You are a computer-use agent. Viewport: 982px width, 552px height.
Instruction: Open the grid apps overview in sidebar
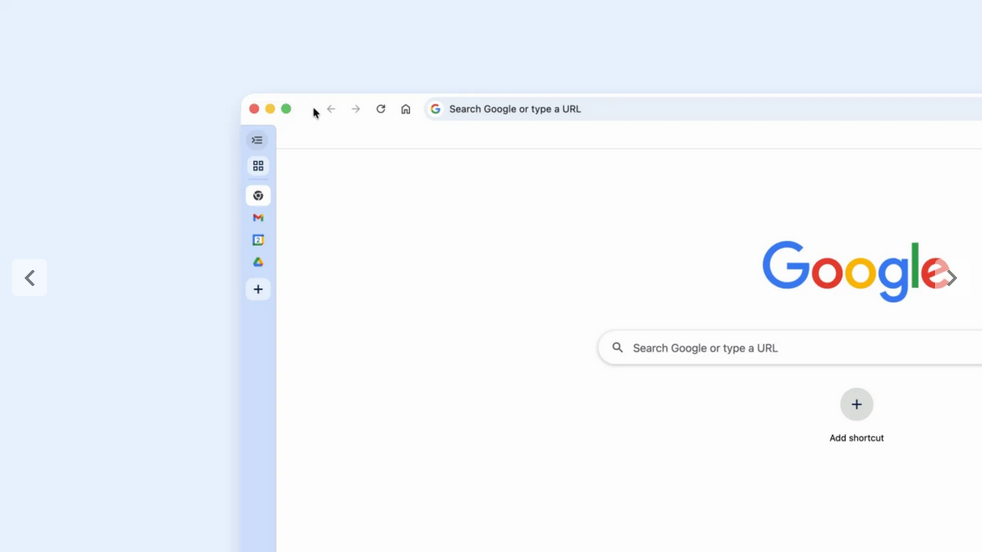[x=258, y=166]
